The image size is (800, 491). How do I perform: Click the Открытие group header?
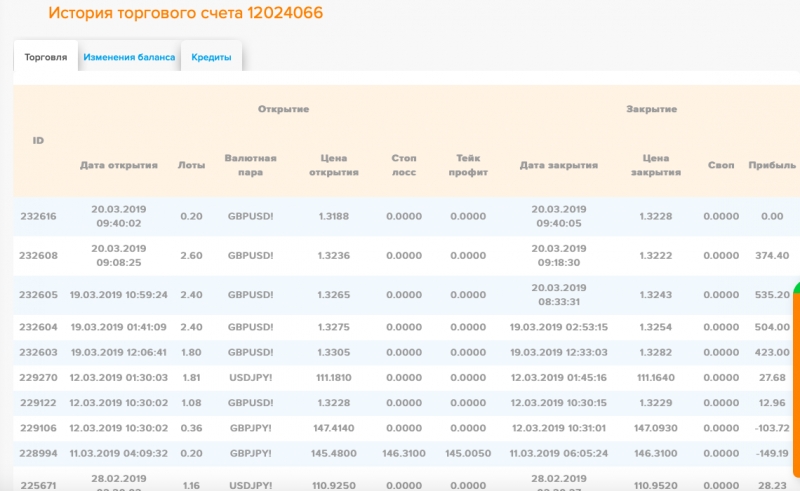[283, 109]
